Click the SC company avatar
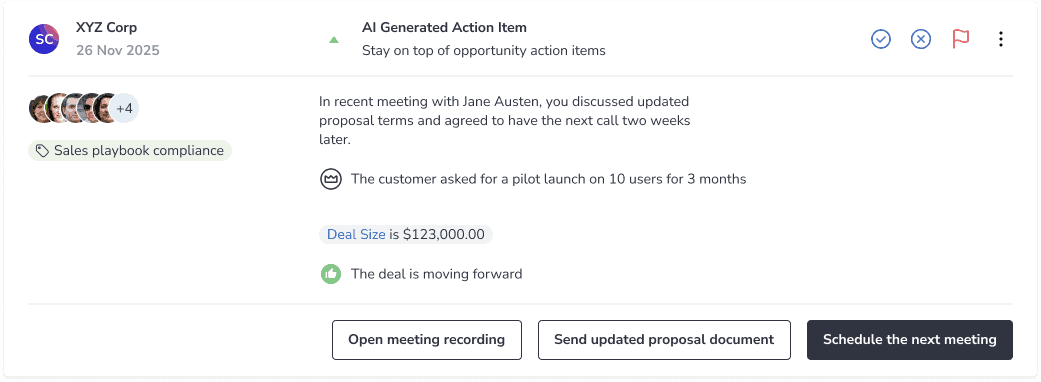Screen dimensions: 1041x382 pos(44,39)
